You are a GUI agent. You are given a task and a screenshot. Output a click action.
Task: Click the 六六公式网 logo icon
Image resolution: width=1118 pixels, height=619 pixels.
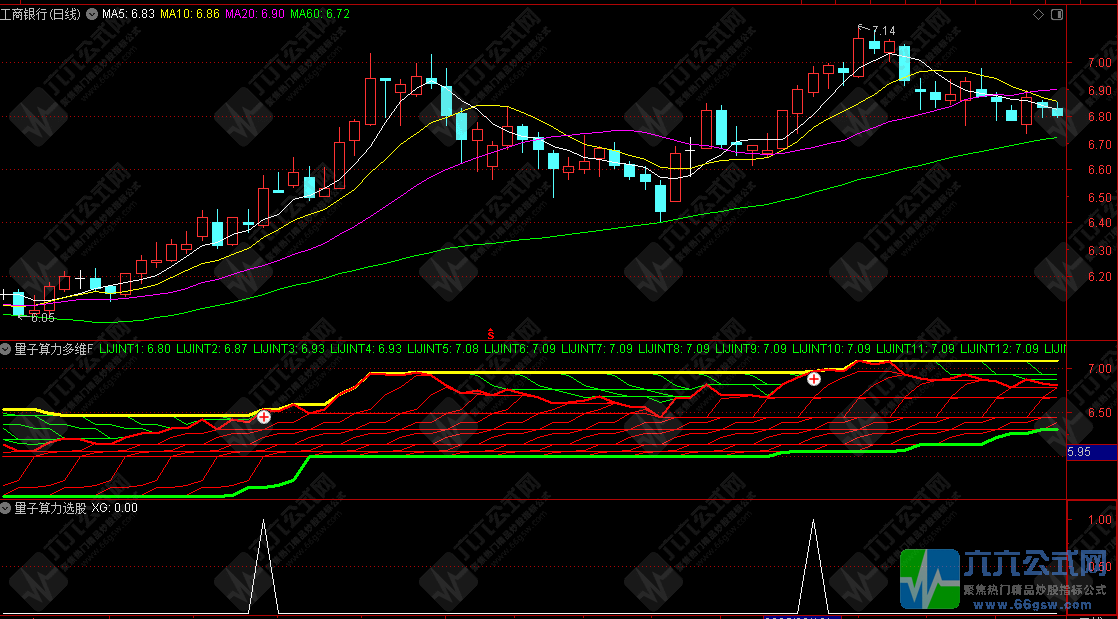point(929,578)
